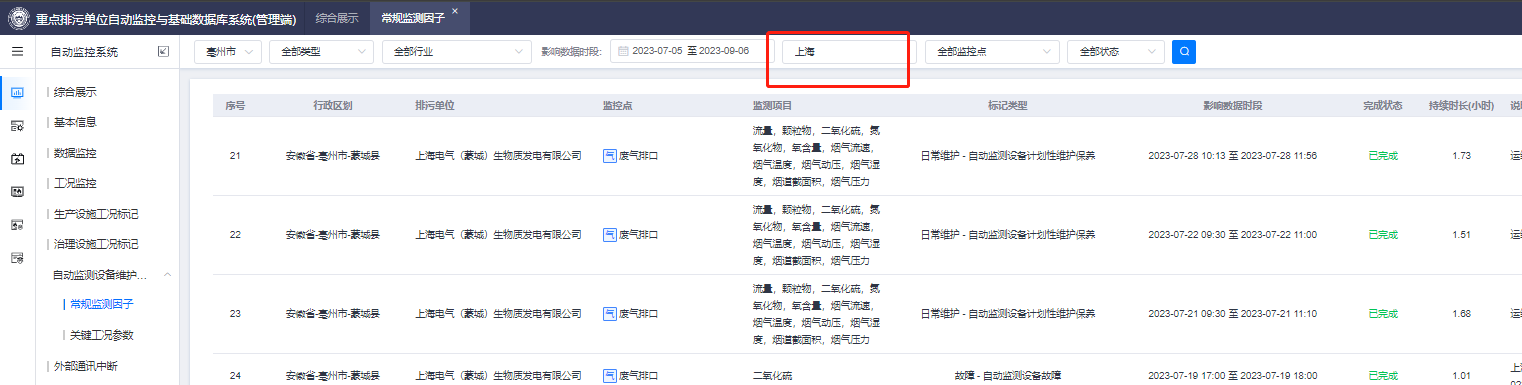This screenshot has width=1522, height=385.
Task: Click the 监控点 column header
Action: [617, 106]
